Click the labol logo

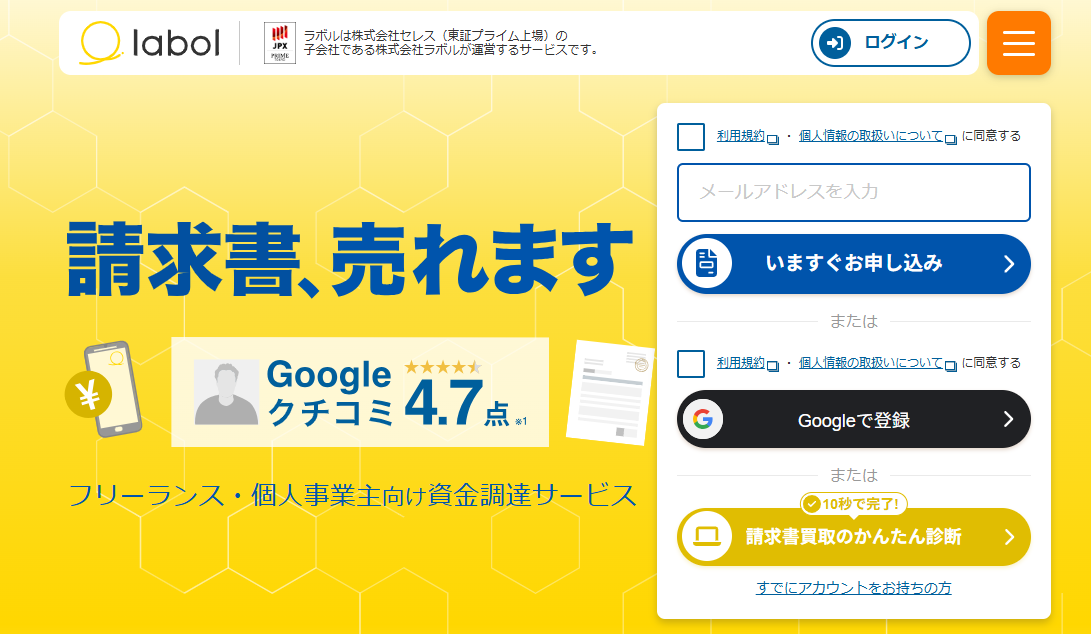[x=150, y=43]
